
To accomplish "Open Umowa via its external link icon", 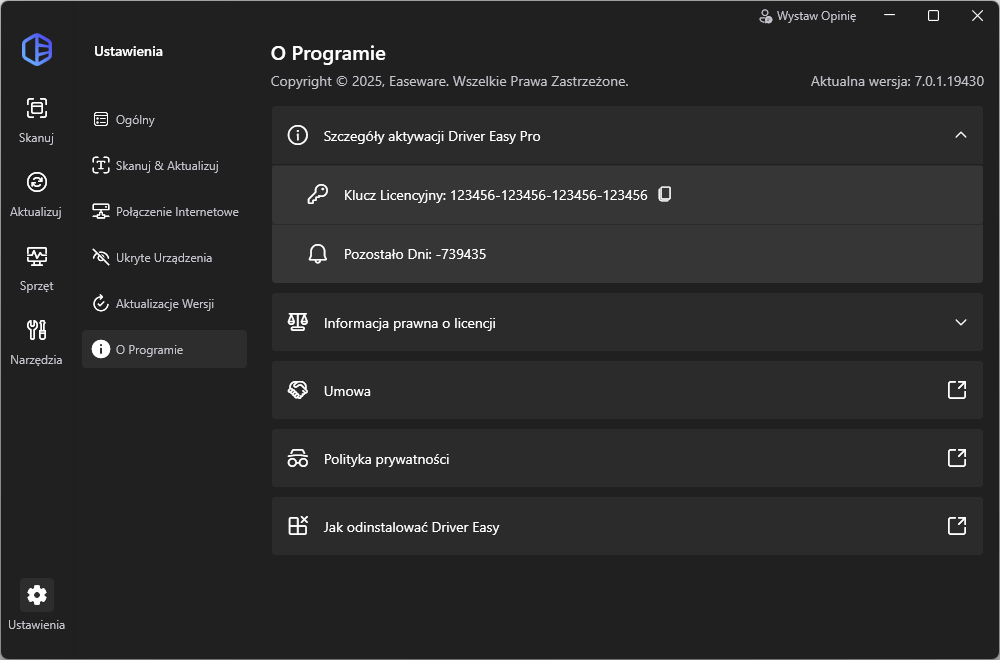I will (957, 390).
